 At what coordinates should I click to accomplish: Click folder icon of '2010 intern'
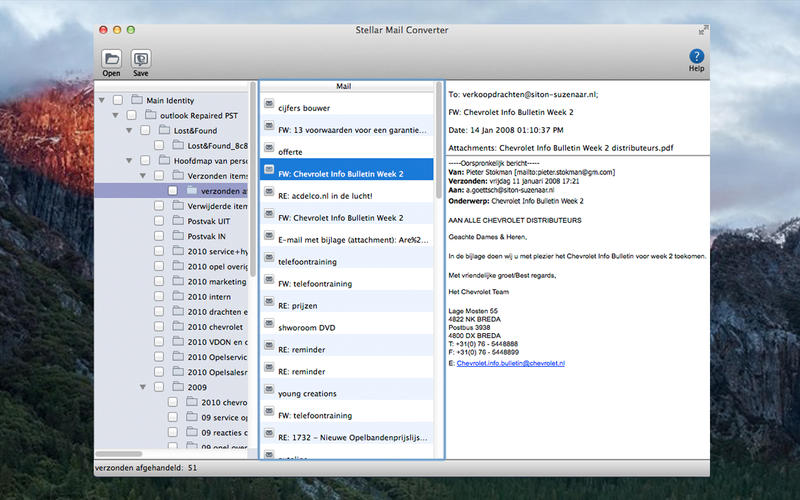[178, 296]
